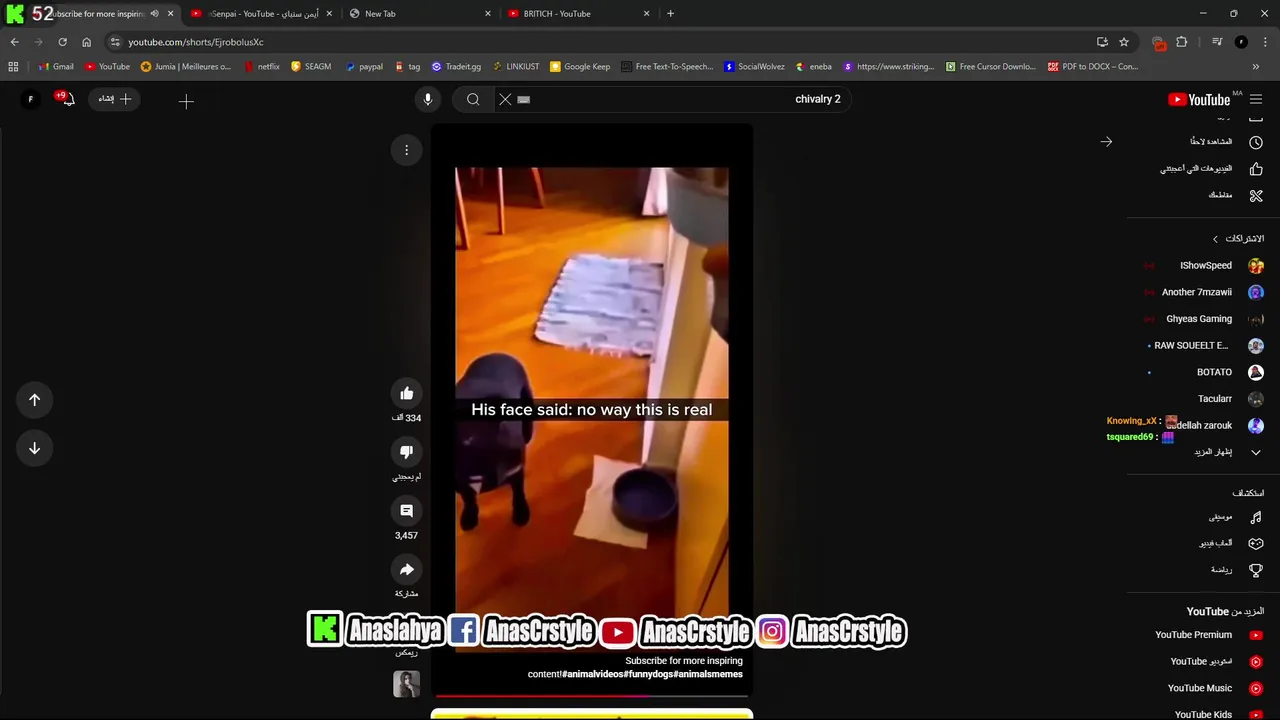Open the Google Keep bookmark

pyautogui.click(x=580, y=67)
